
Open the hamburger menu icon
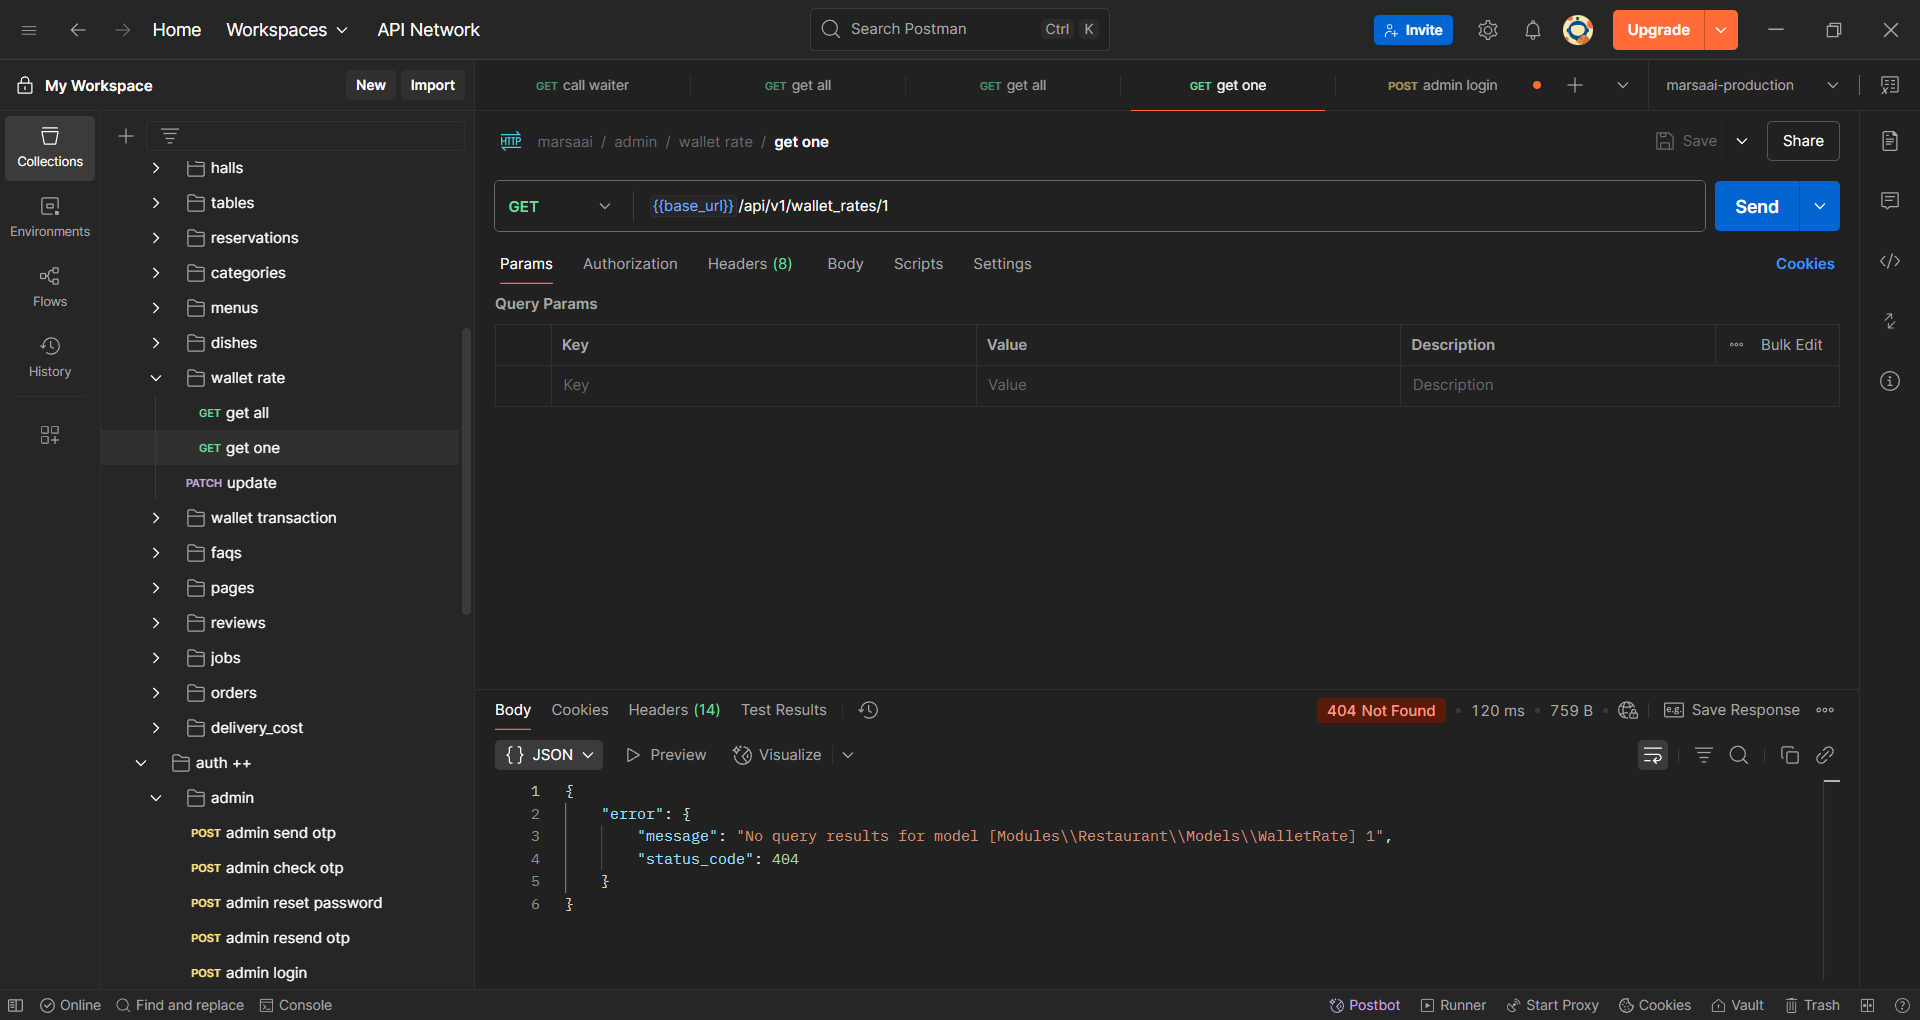pyautogui.click(x=29, y=30)
